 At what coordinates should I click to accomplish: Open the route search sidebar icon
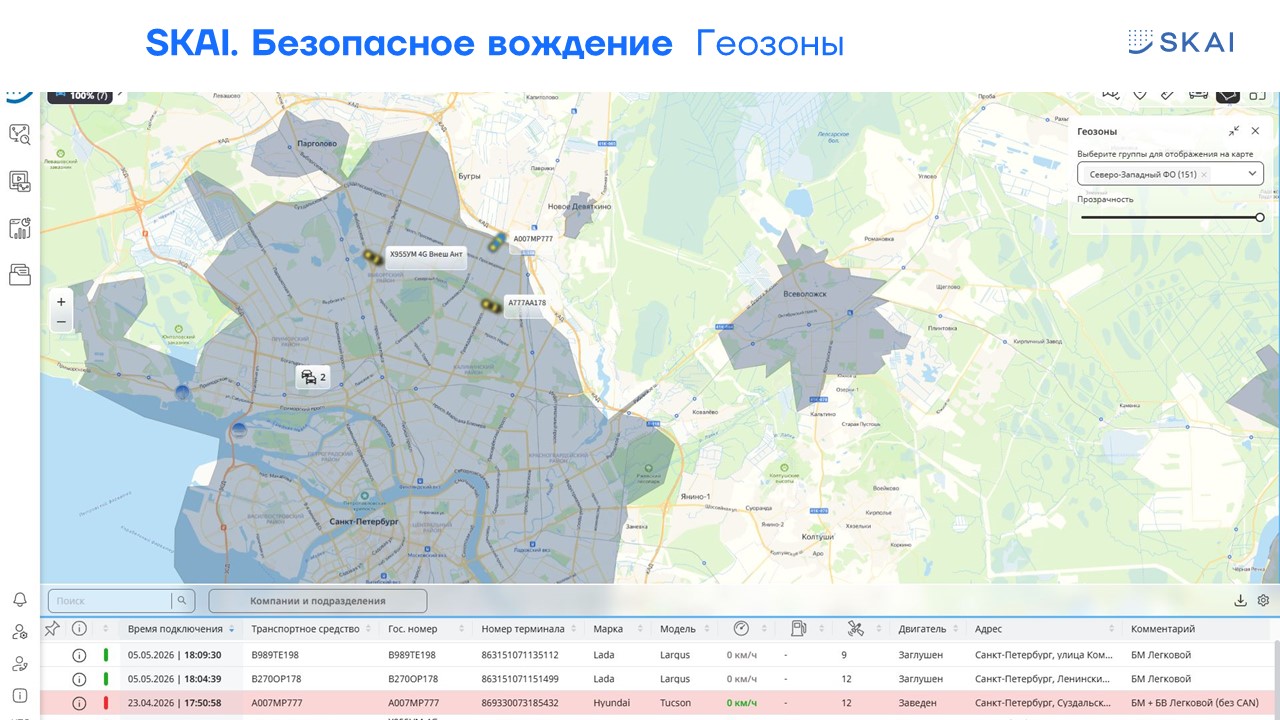point(20,135)
